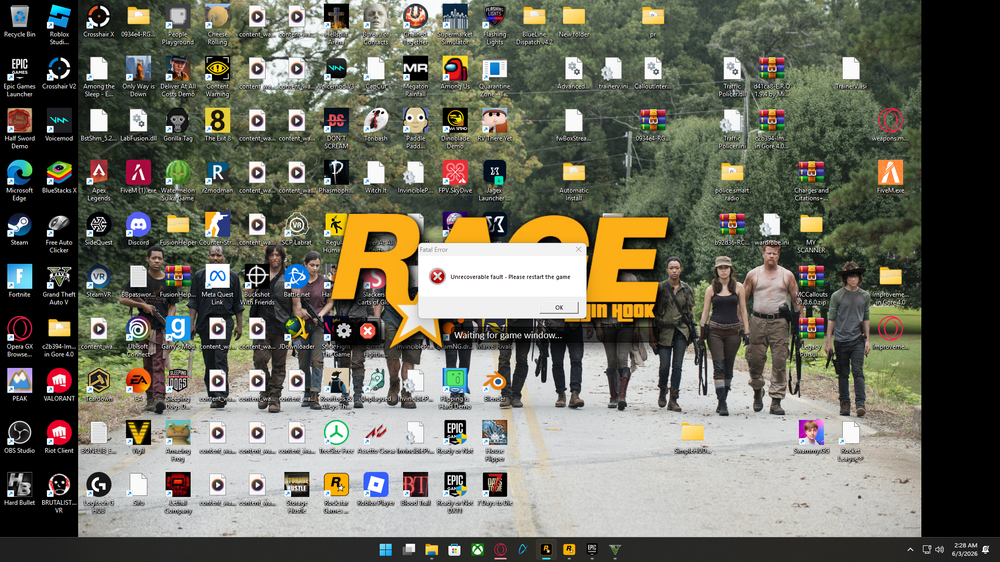This screenshot has height=562, width=1000.
Task: Select the SideQuest shortcut
Action: pyautogui.click(x=99, y=230)
